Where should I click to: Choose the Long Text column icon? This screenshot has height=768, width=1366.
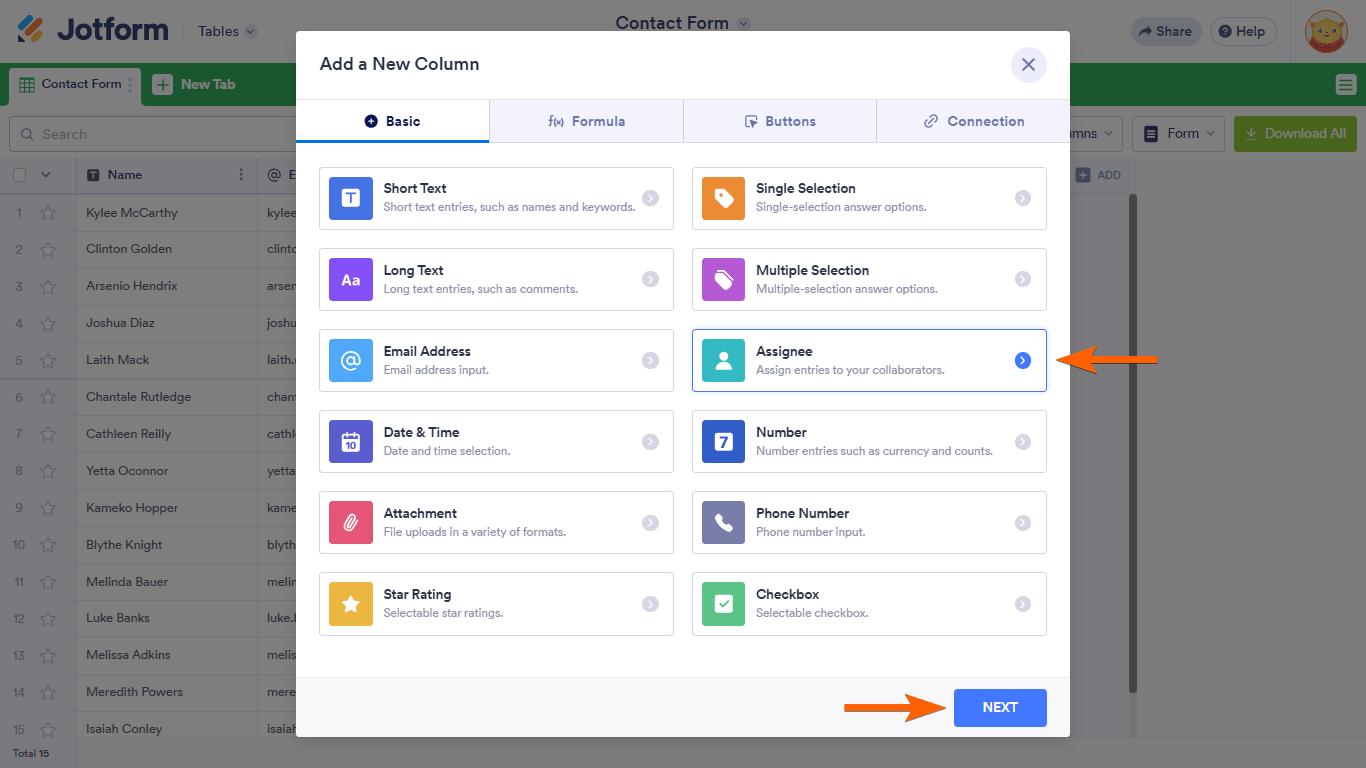click(351, 280)
